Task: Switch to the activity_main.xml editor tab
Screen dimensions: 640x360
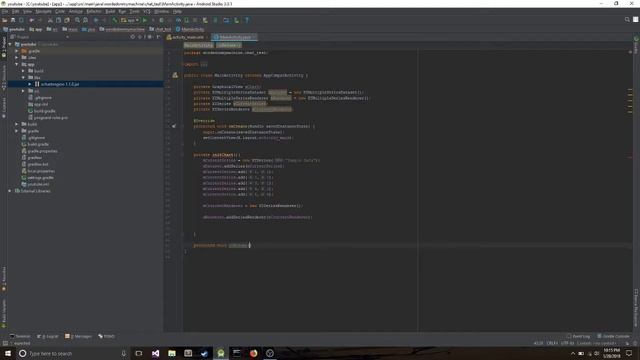Action: coord(186,37)
